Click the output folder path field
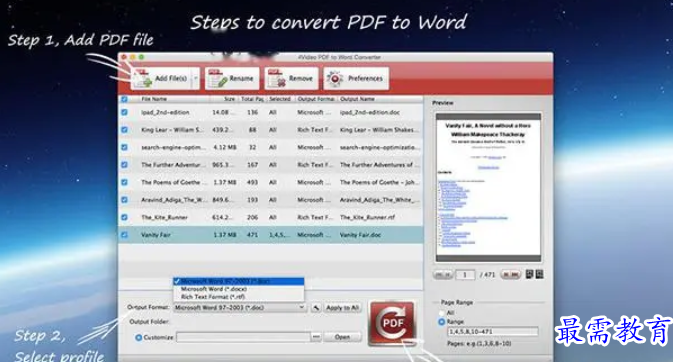The width and height of the screenshot is (679, 362). click(243, 337)
